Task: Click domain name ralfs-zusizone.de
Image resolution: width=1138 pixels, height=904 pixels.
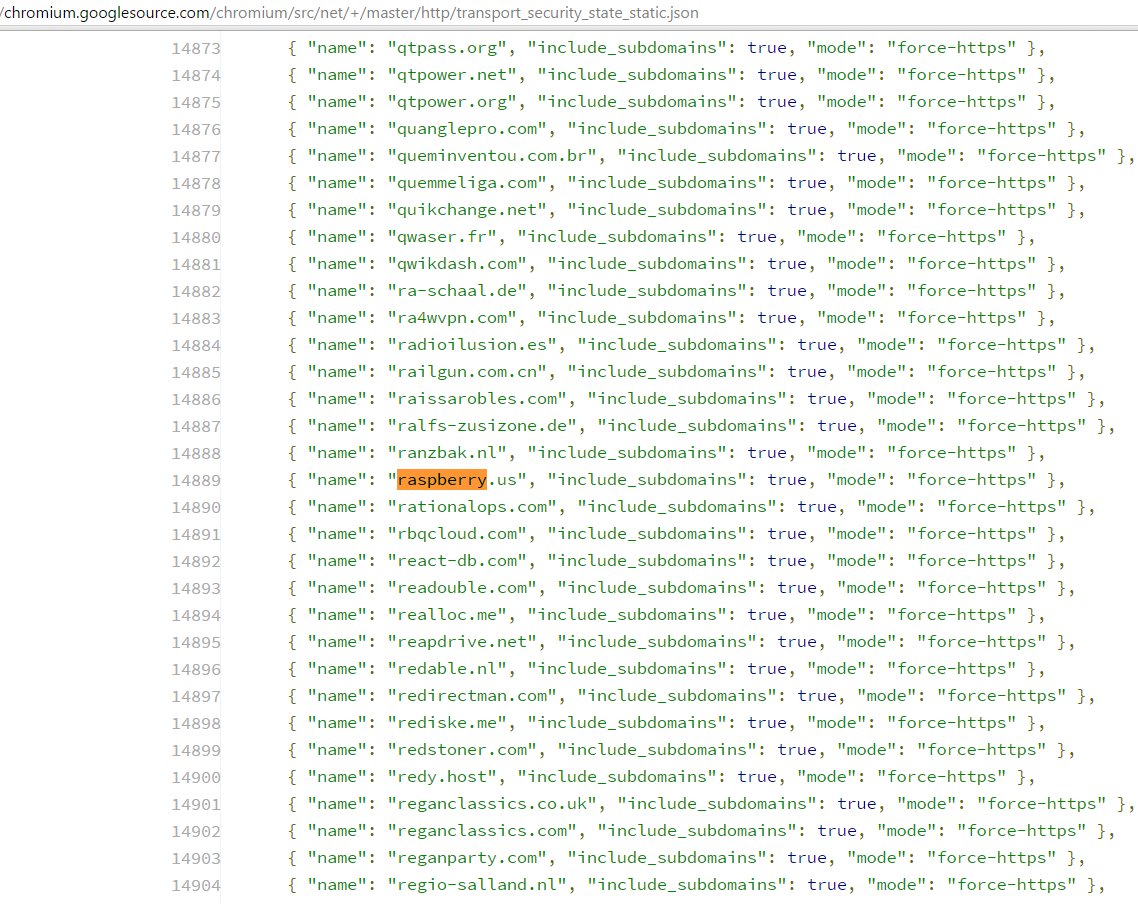Action: click(x=482, y=425)
